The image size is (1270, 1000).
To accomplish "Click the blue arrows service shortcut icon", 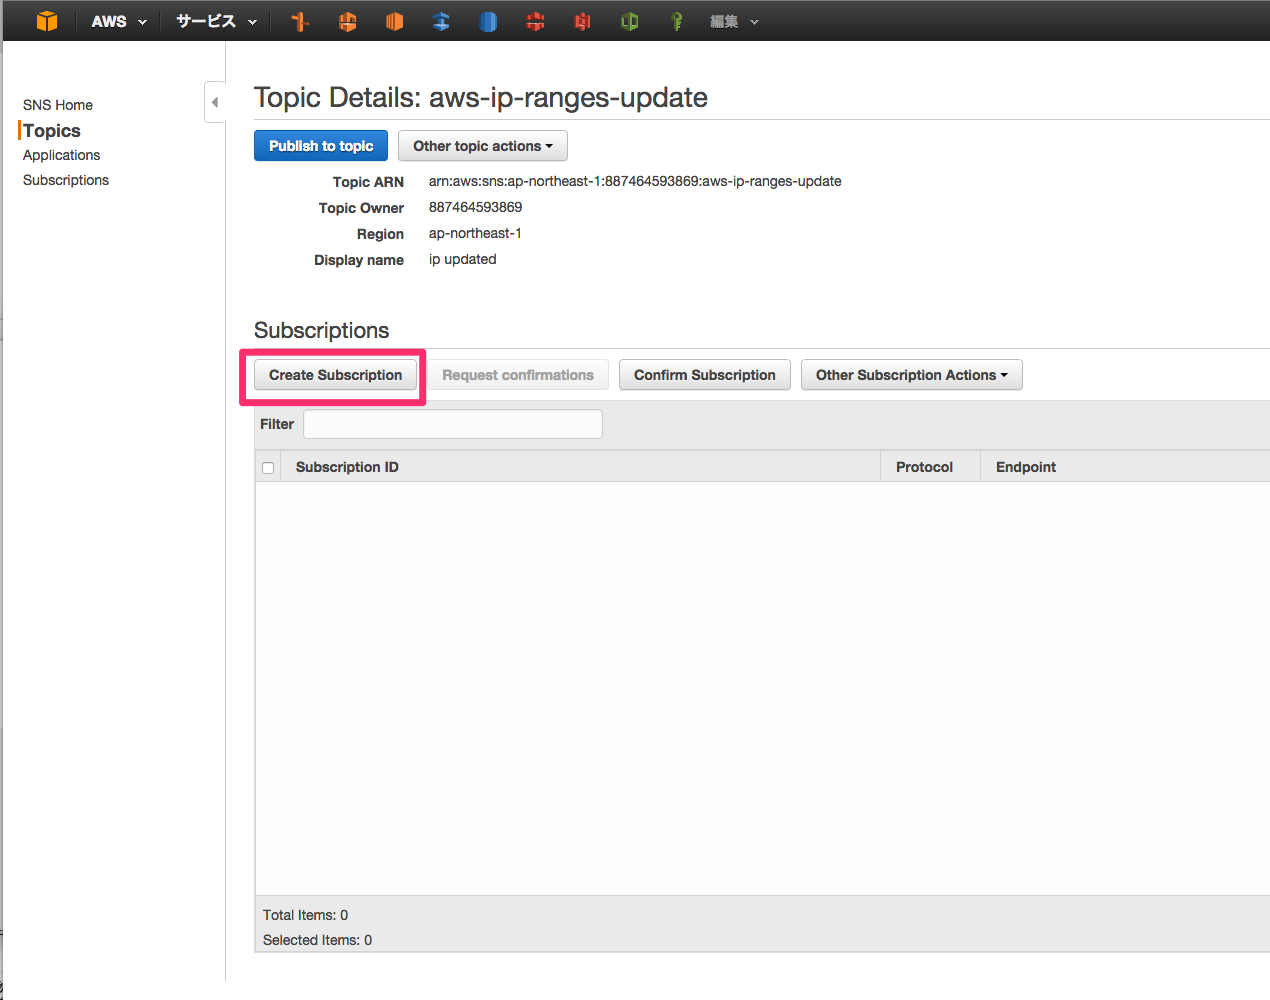I will coord(441,21).
